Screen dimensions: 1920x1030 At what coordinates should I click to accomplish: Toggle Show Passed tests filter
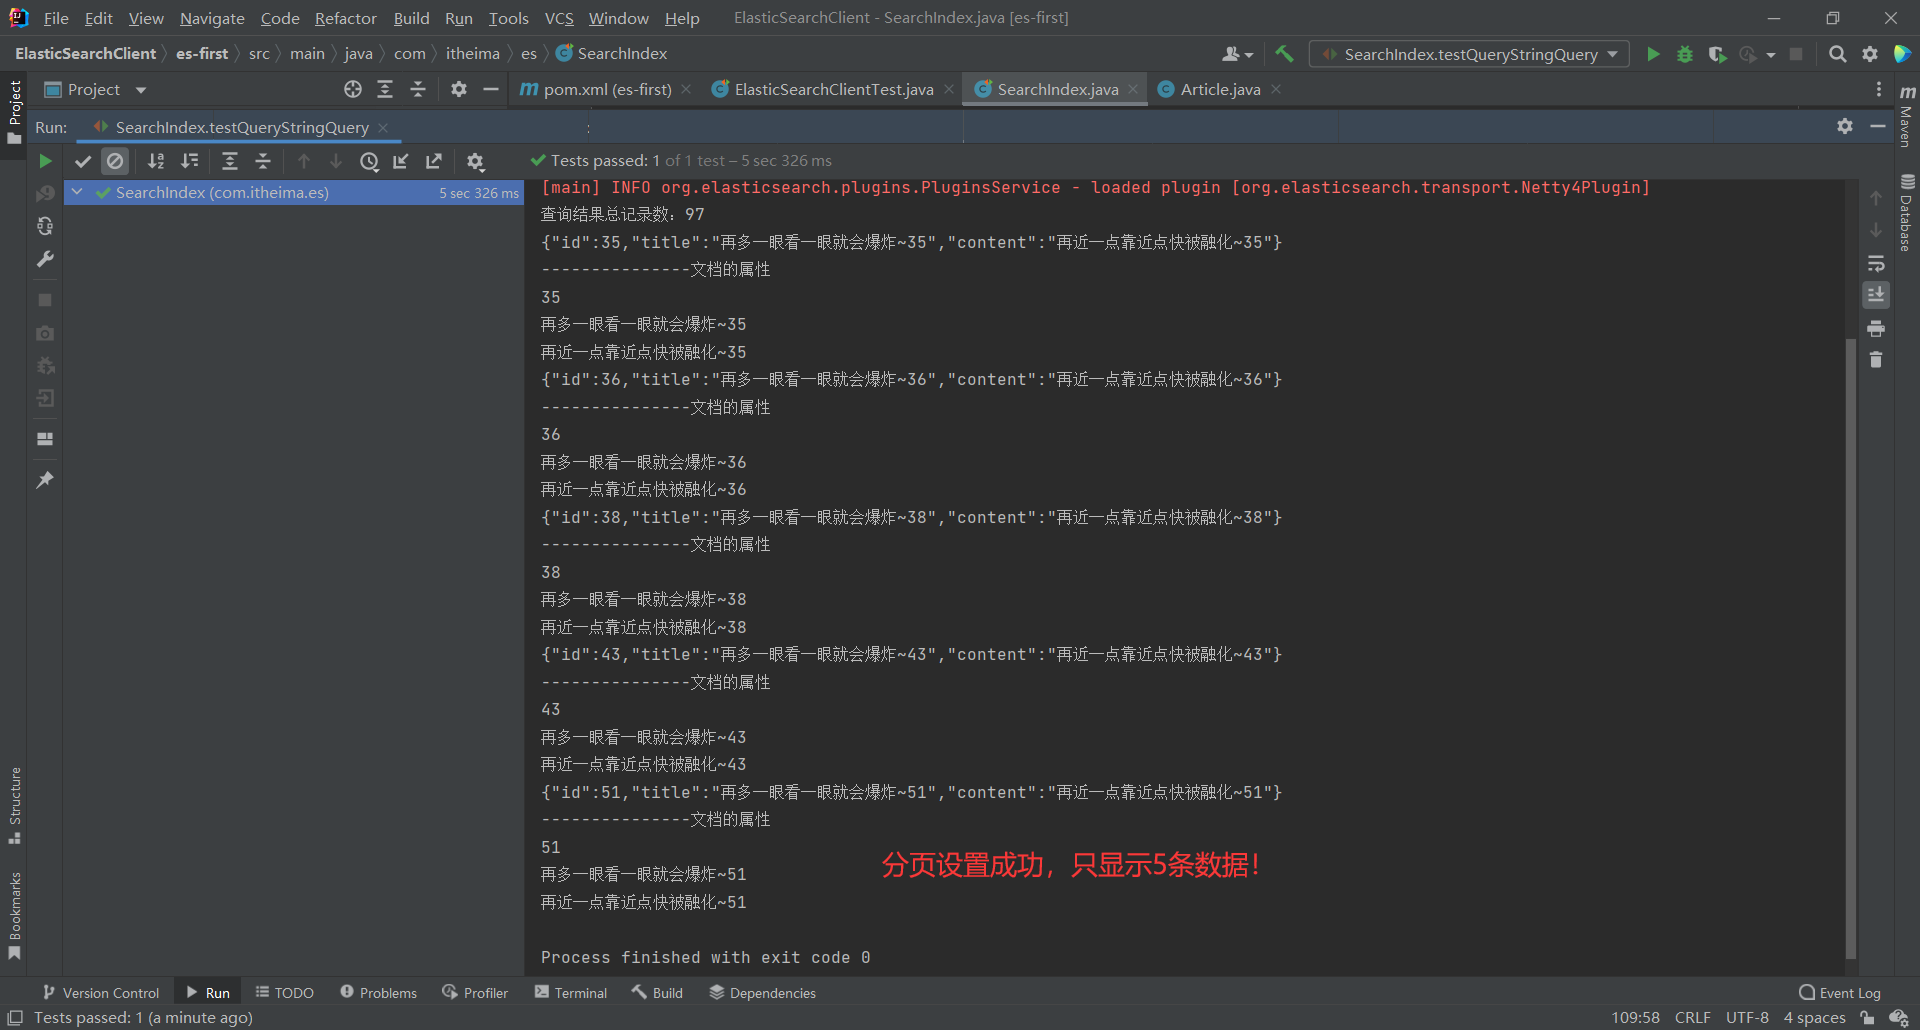[83, 161]
